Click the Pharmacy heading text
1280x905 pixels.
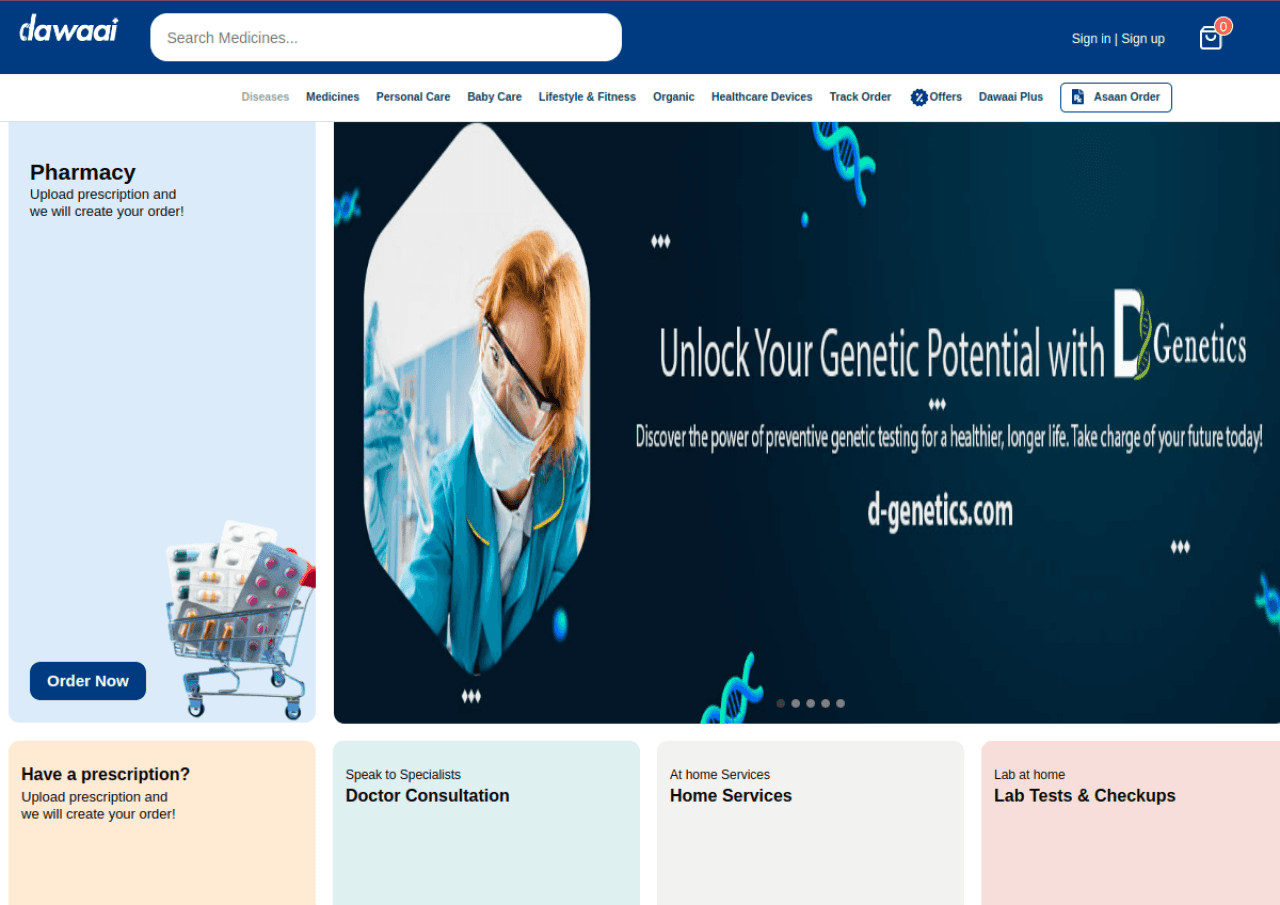[82, 172]
